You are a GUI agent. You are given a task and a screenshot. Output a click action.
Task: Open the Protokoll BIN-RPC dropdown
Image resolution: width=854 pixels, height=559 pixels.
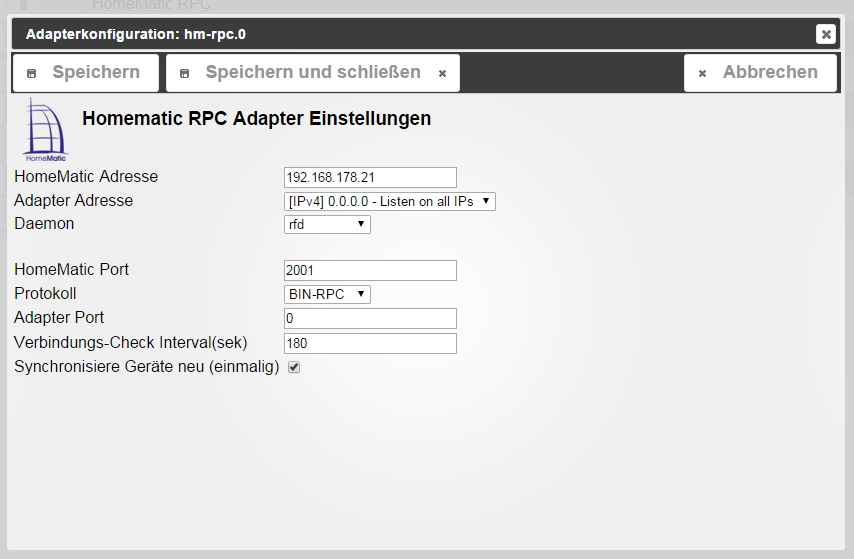pos(327,294)
